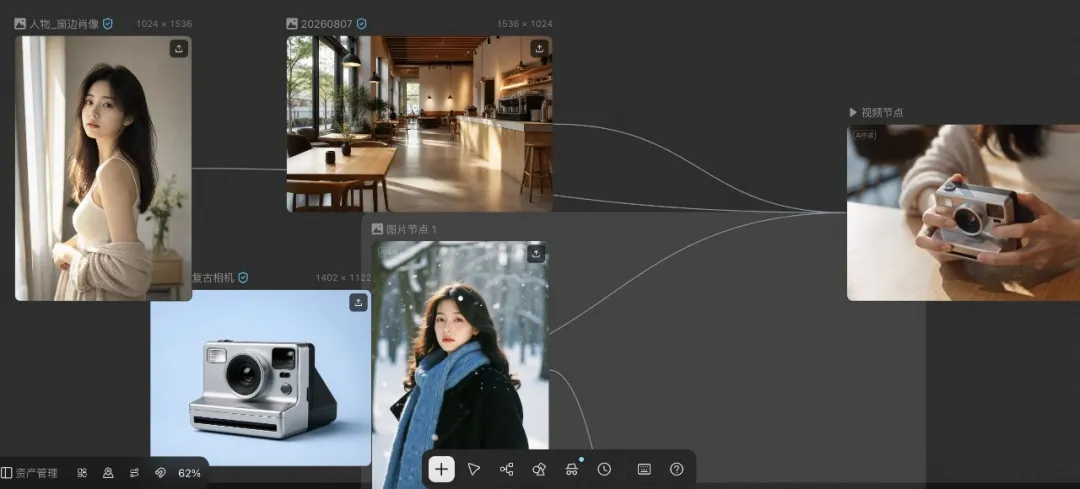Image resolution: width=1080 pixels, height=489 pixels.
Task: Open history via the clock icon
Action: click(x=604, y=469)
